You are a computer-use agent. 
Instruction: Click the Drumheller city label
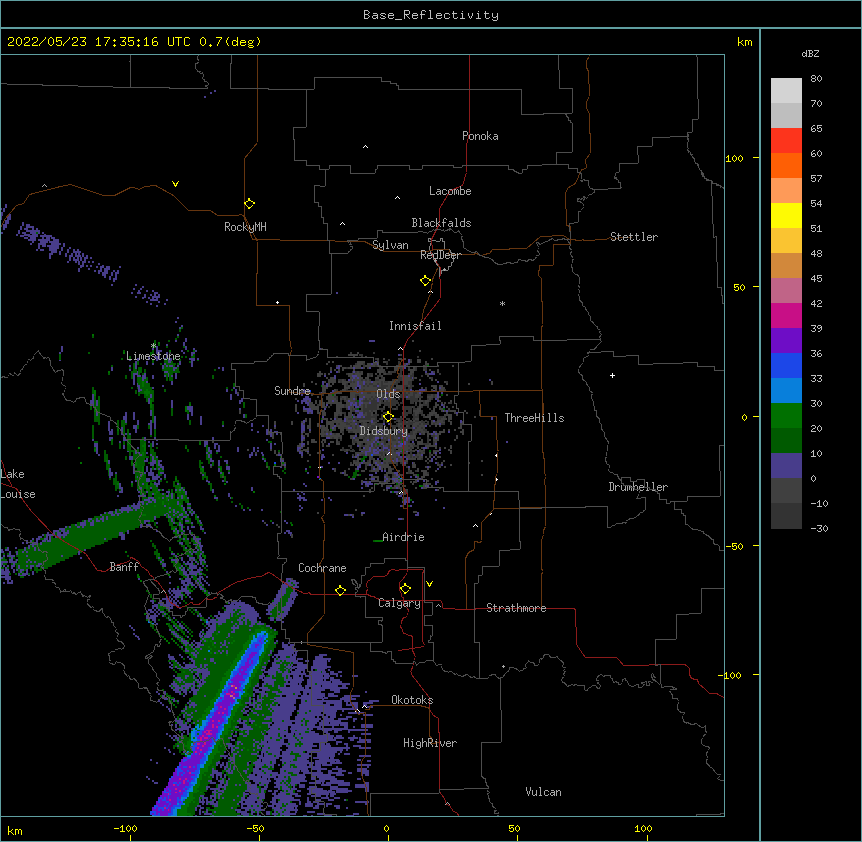tap(638, 487)
